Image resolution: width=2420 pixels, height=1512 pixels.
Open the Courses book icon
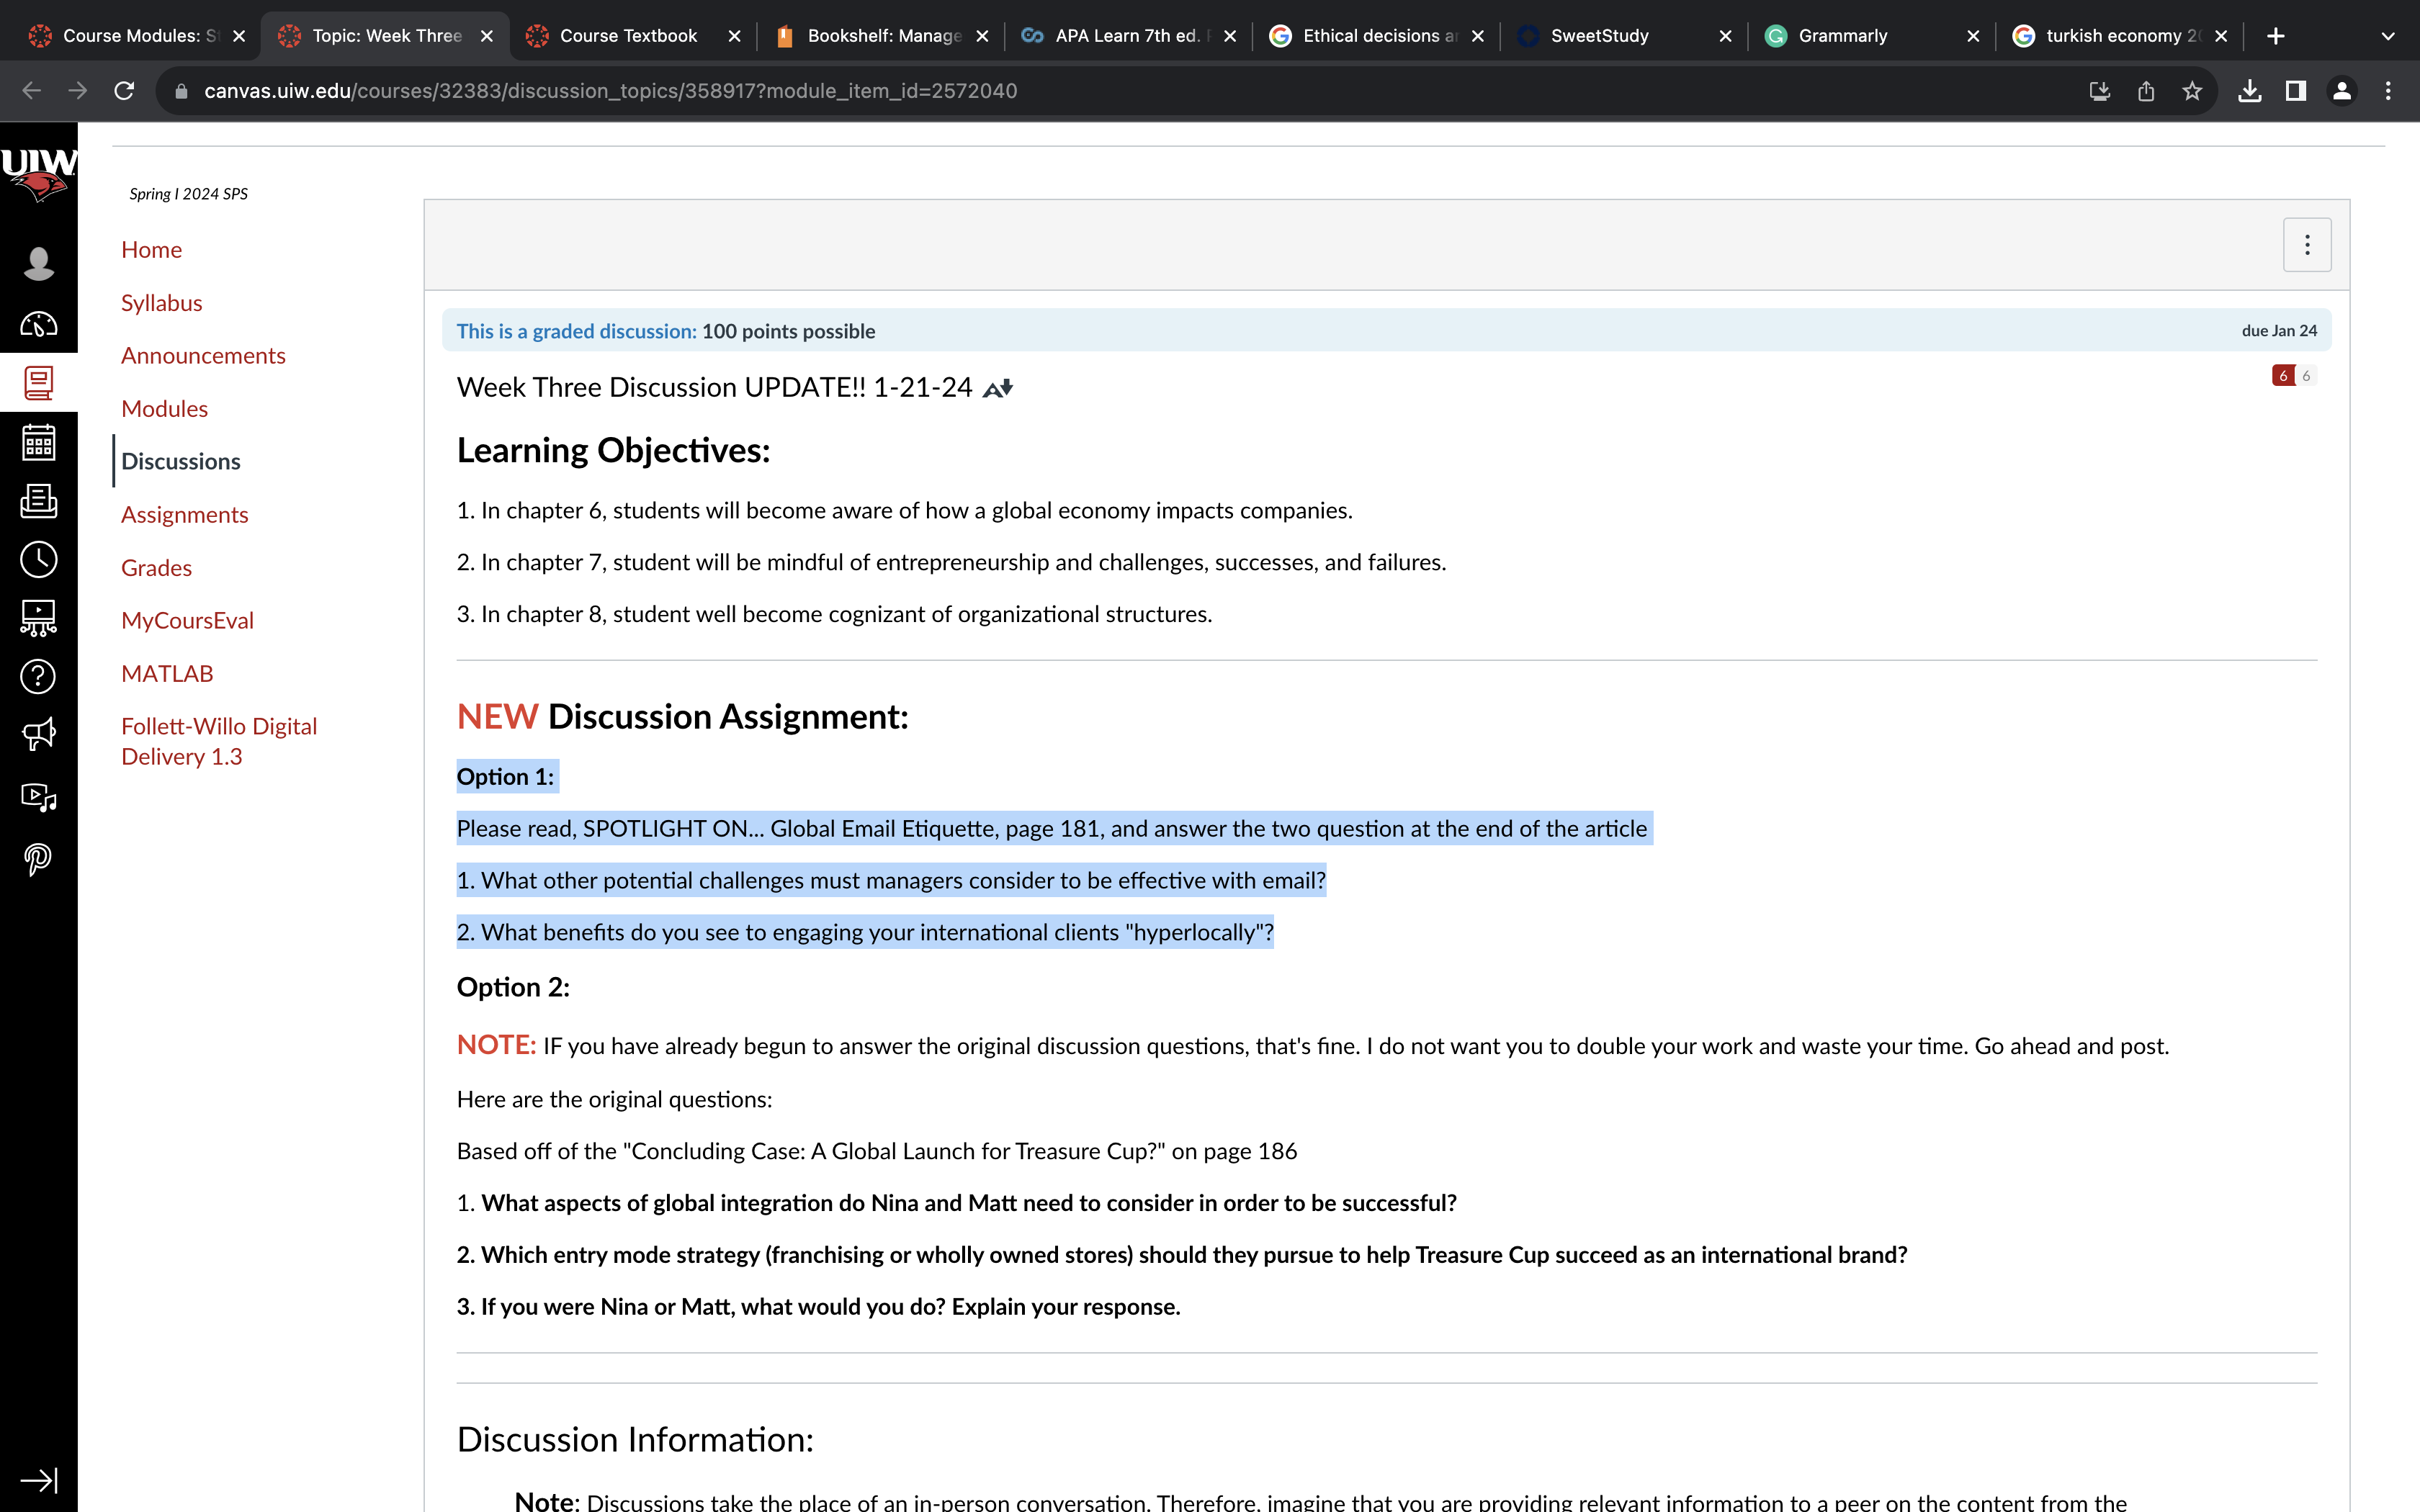[x=38, y=382]
